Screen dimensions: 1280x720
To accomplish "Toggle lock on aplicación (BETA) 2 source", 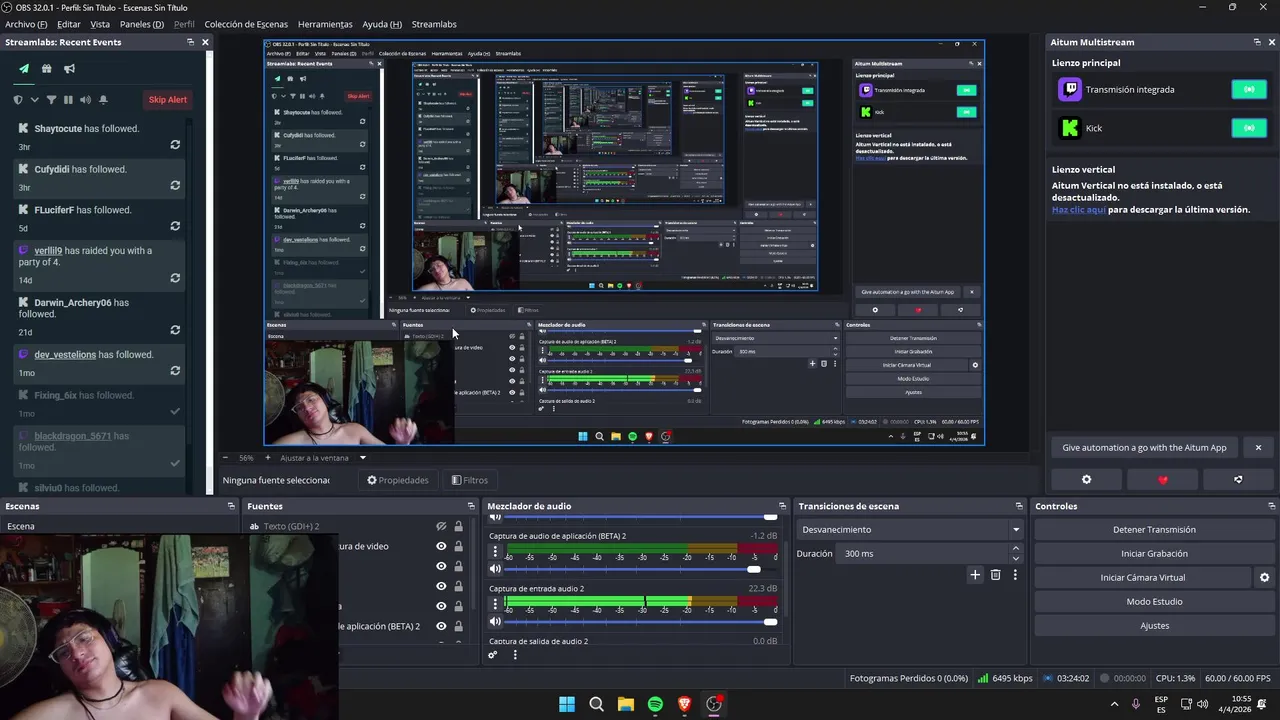I will (x=458, y=626).
